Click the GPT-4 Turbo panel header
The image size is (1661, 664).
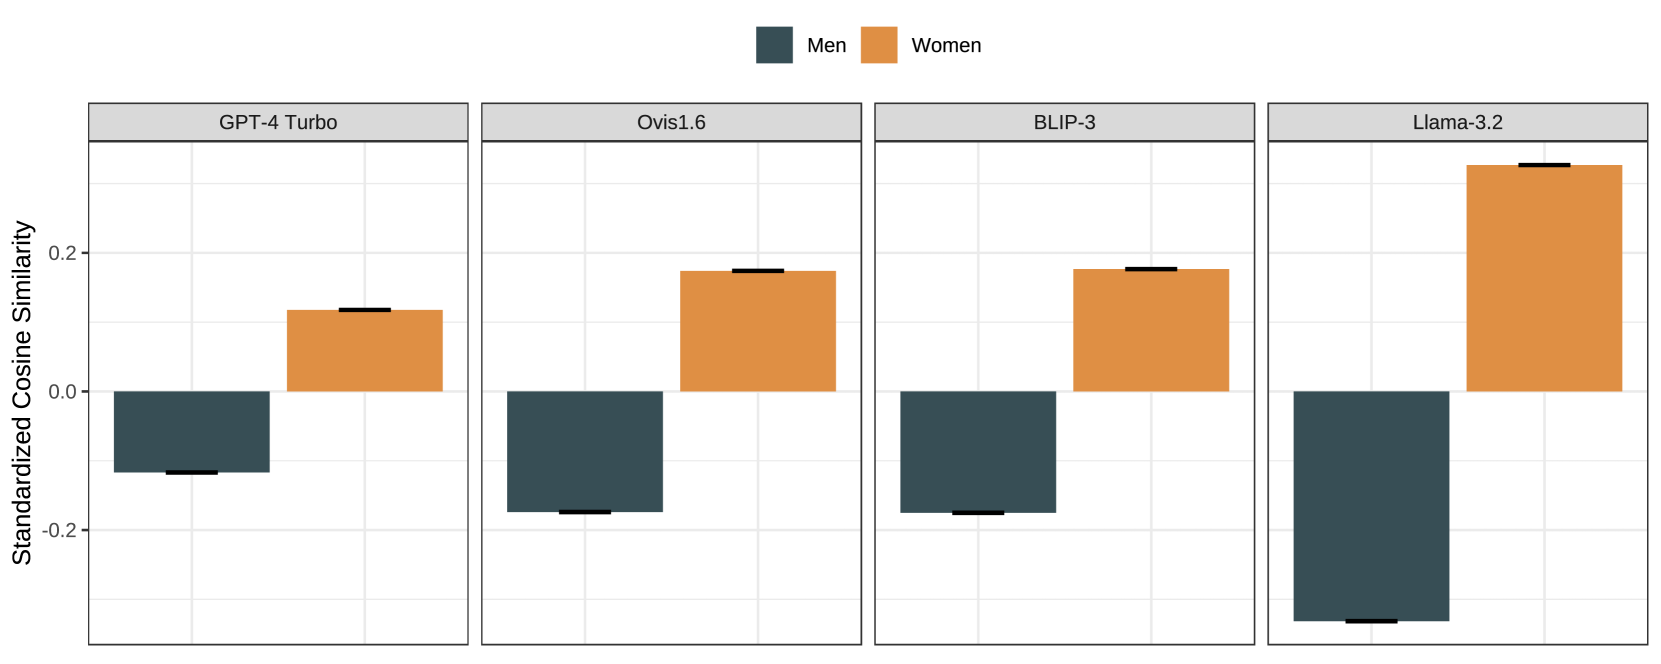pyautogui.click(x=278, y=122)
